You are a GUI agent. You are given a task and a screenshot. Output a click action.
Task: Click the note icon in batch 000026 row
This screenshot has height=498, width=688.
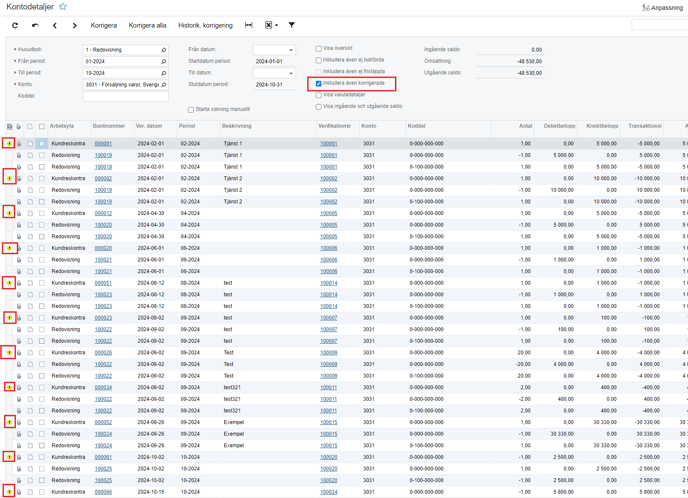click(30, 353)
